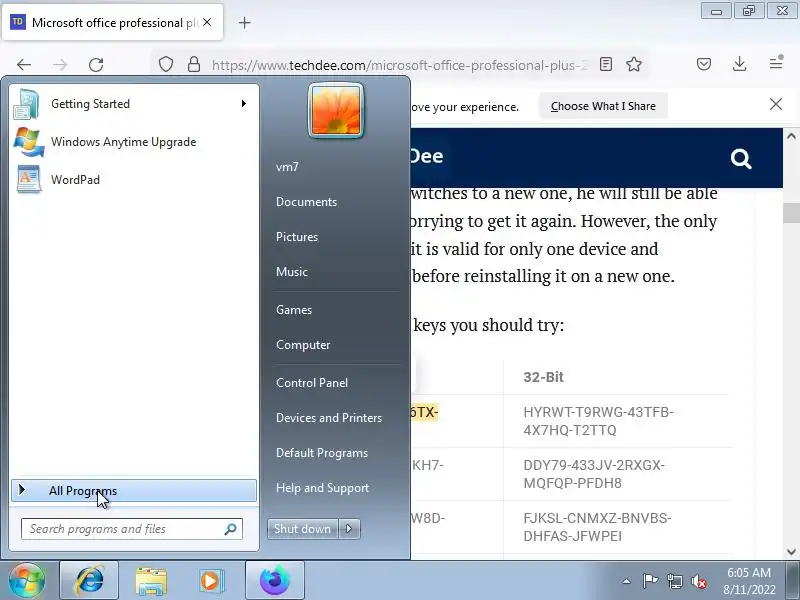Click the page scrollbar thumb
The width and height of the screenshot is (800, 600).
point(791,213)
